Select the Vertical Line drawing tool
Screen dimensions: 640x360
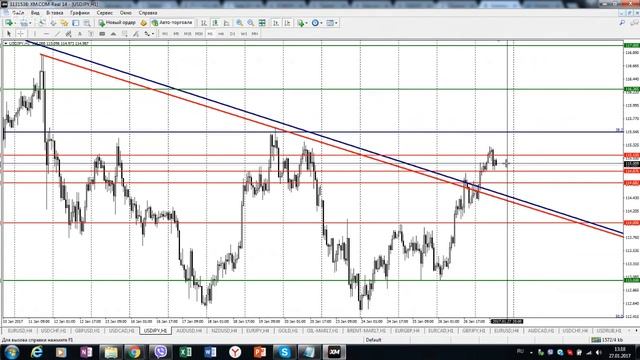coord(35,33)
